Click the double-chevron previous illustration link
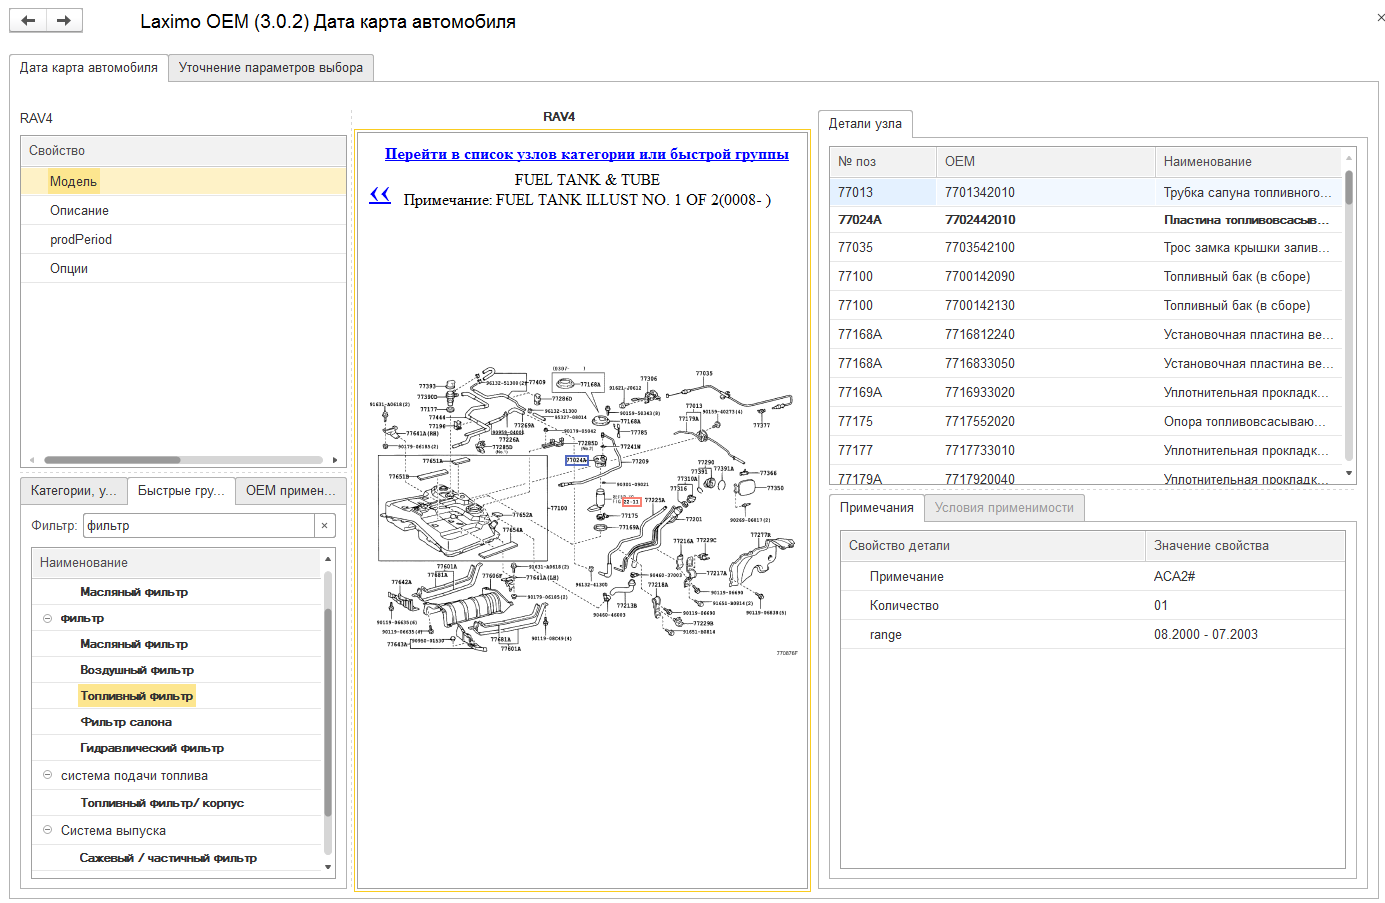This screenshot has width=1385, height=903. pyautogui.click(x=380, y=195)
